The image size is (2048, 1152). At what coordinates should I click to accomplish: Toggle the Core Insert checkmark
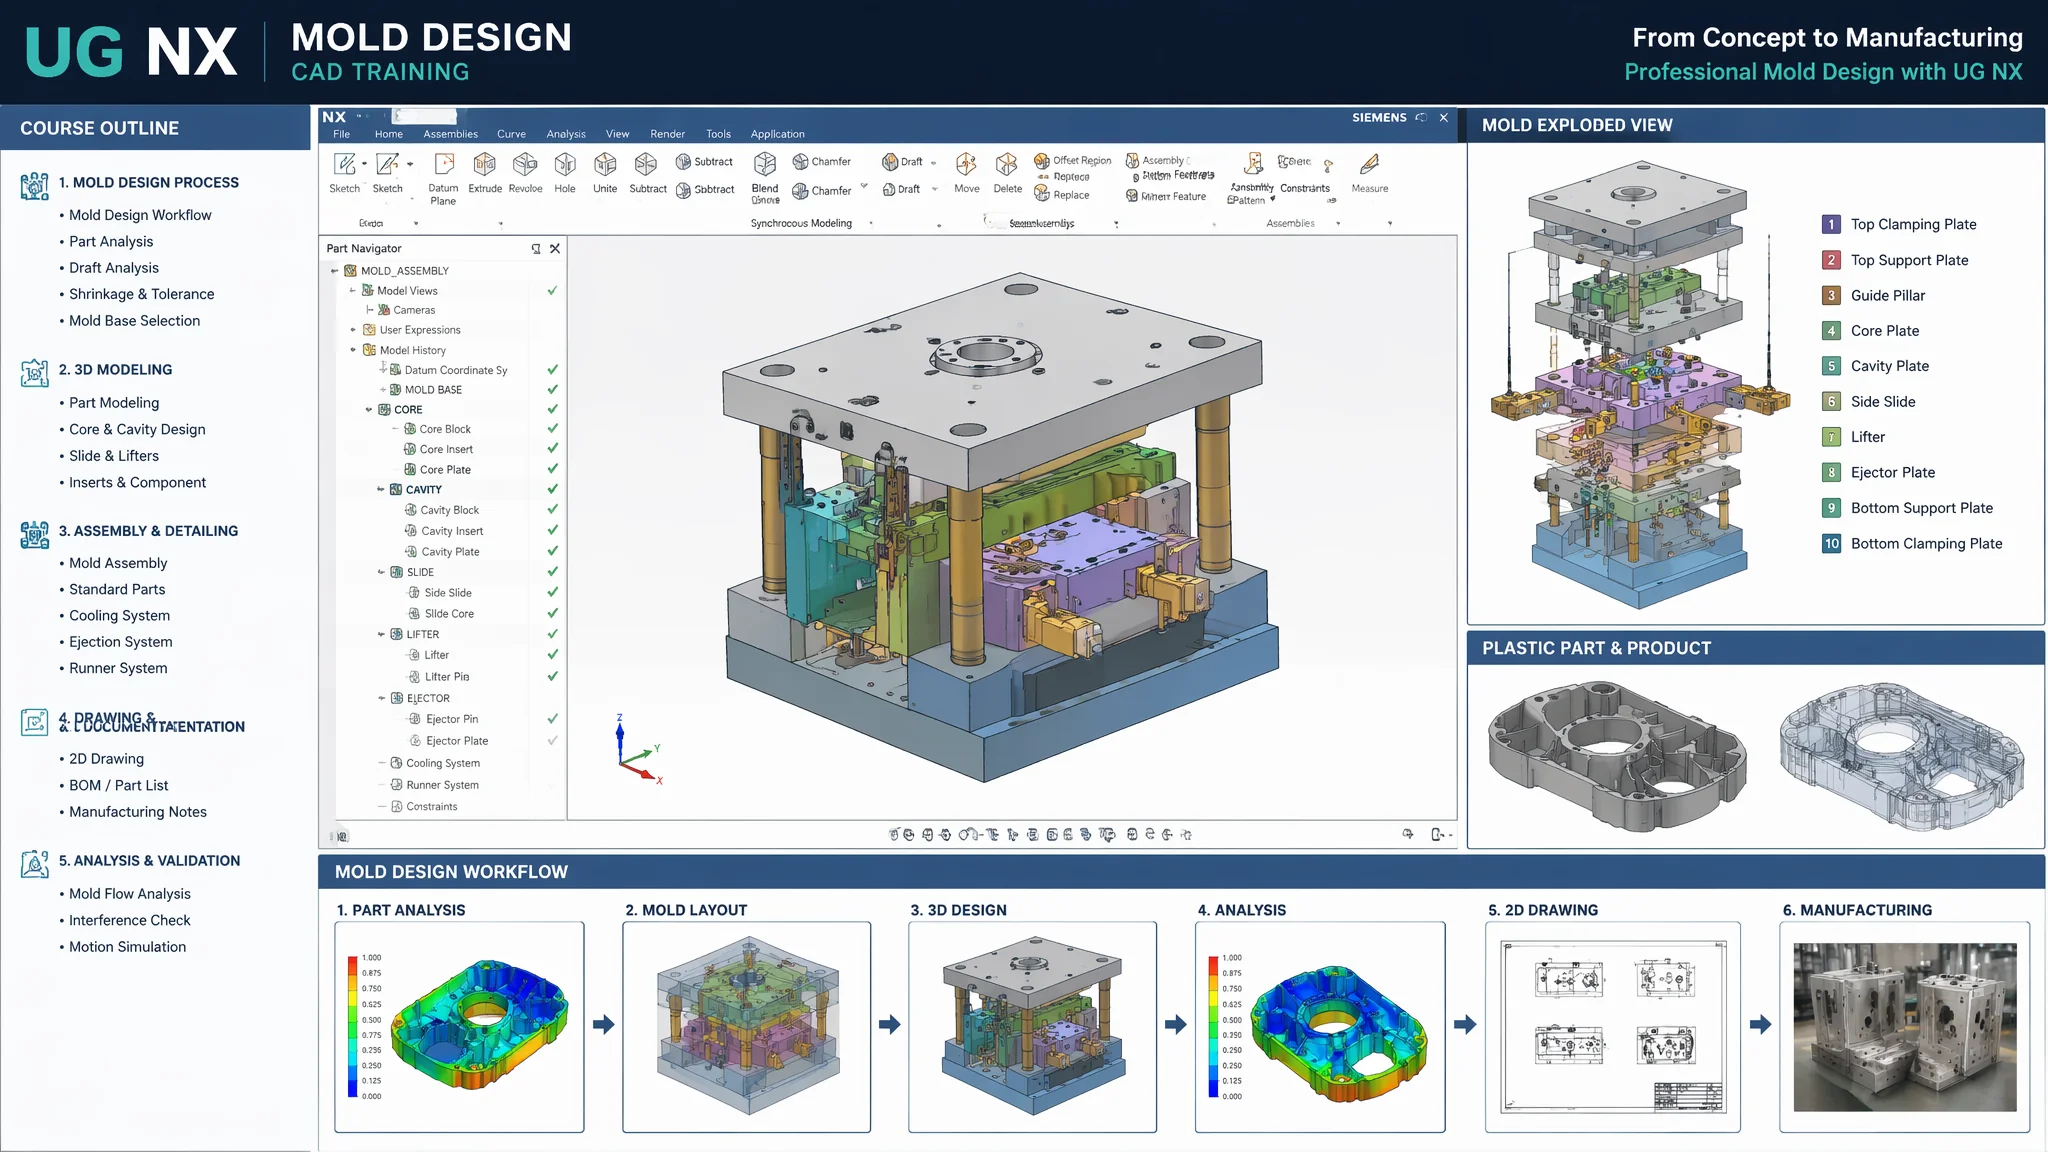click(552, 449)
